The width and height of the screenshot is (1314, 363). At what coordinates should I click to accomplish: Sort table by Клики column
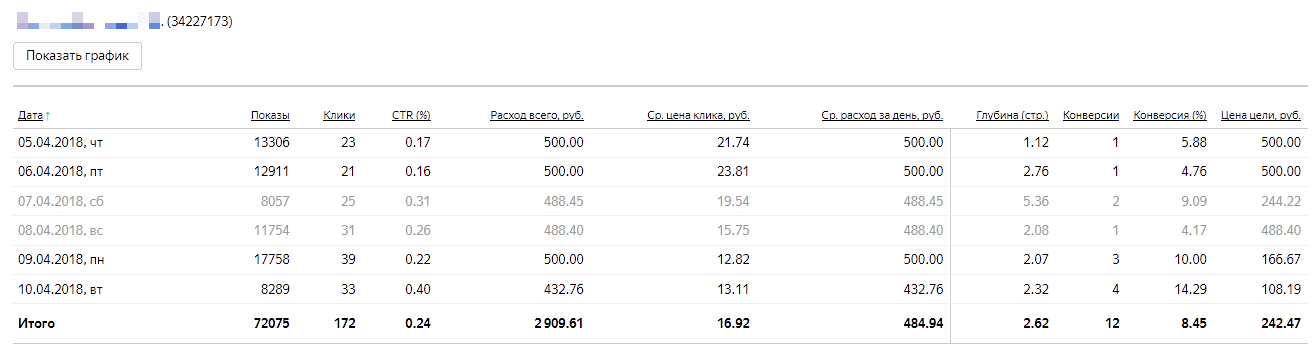click(x=339, y=116)
